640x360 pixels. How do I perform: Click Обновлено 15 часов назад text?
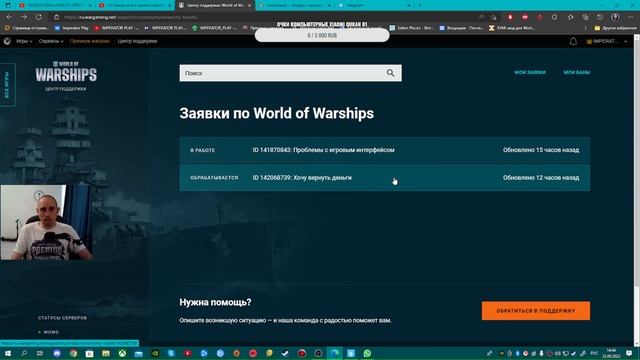point(541,150)
